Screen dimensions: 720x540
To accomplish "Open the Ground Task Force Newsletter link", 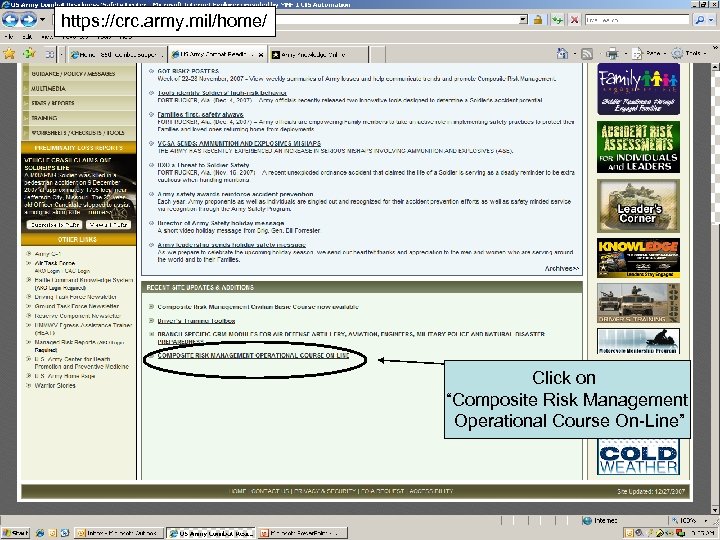I will [x=77, y=306].
